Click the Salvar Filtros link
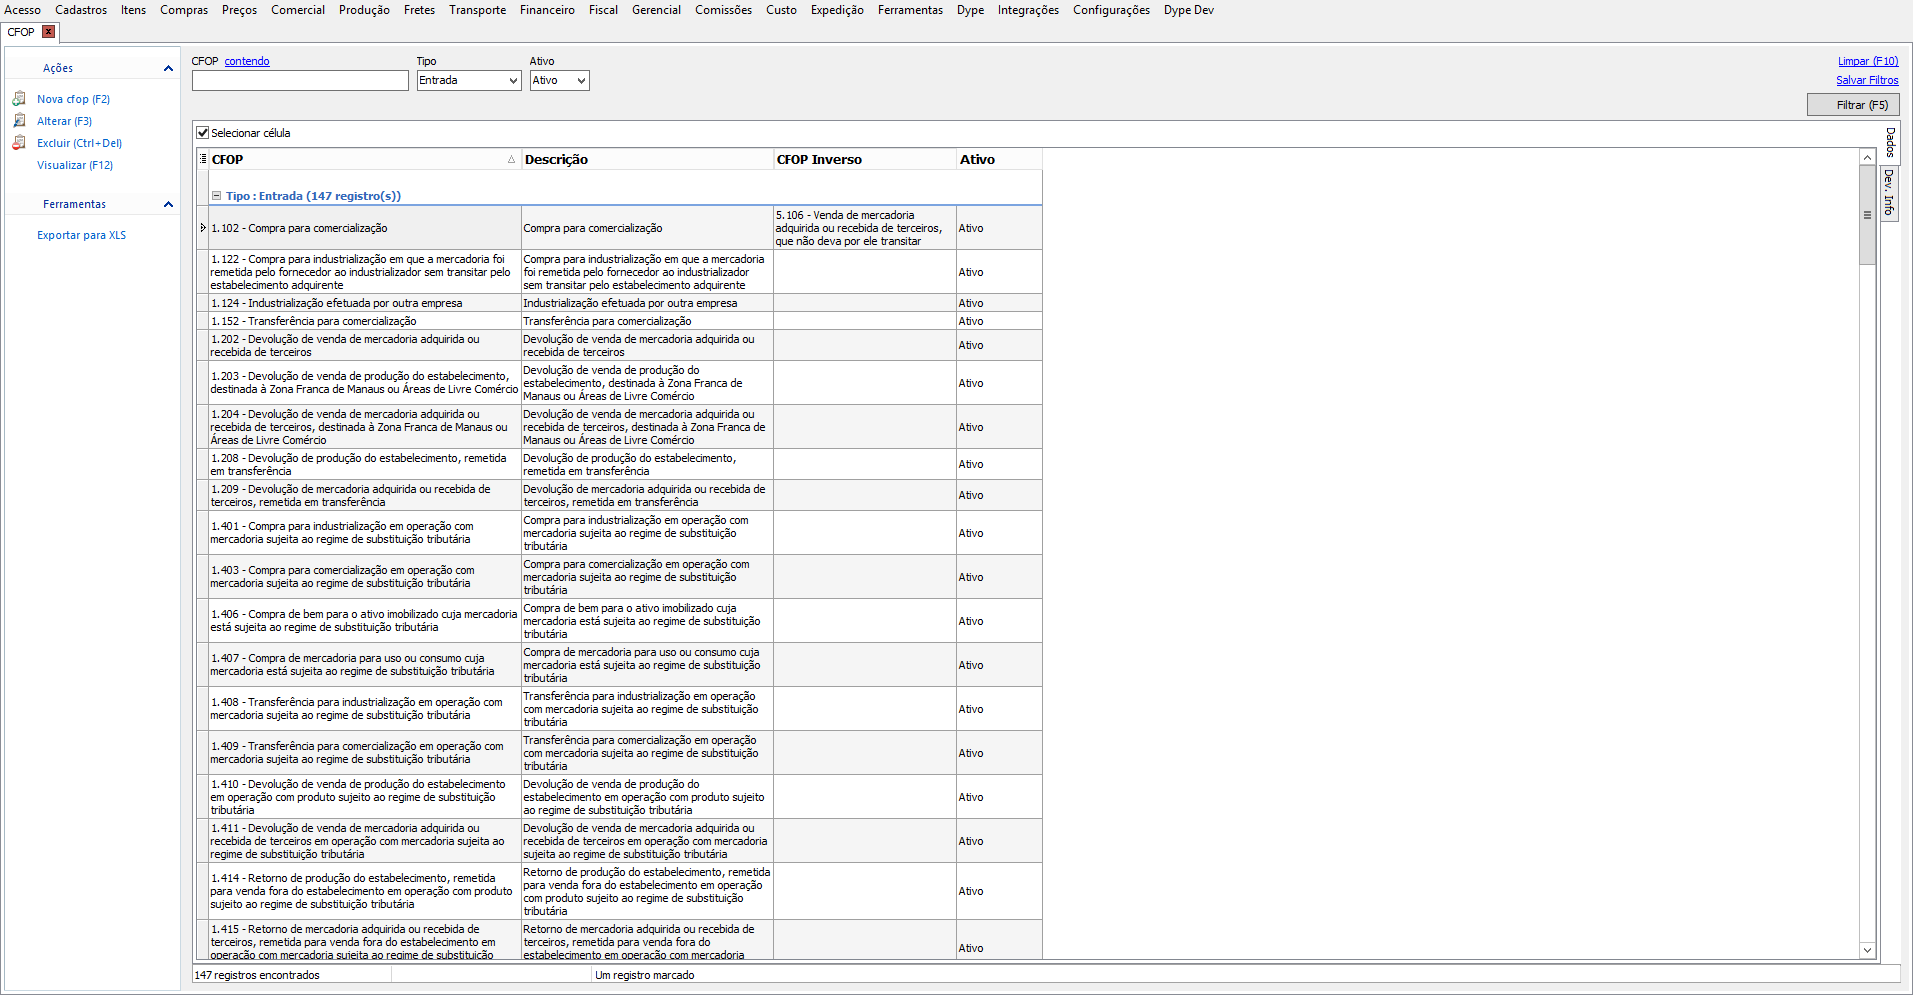 [x=1867, y=80]
